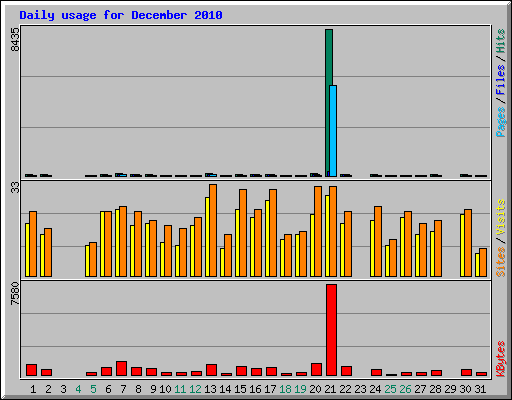Click day label 15 on the x-axis

[240, 389]
